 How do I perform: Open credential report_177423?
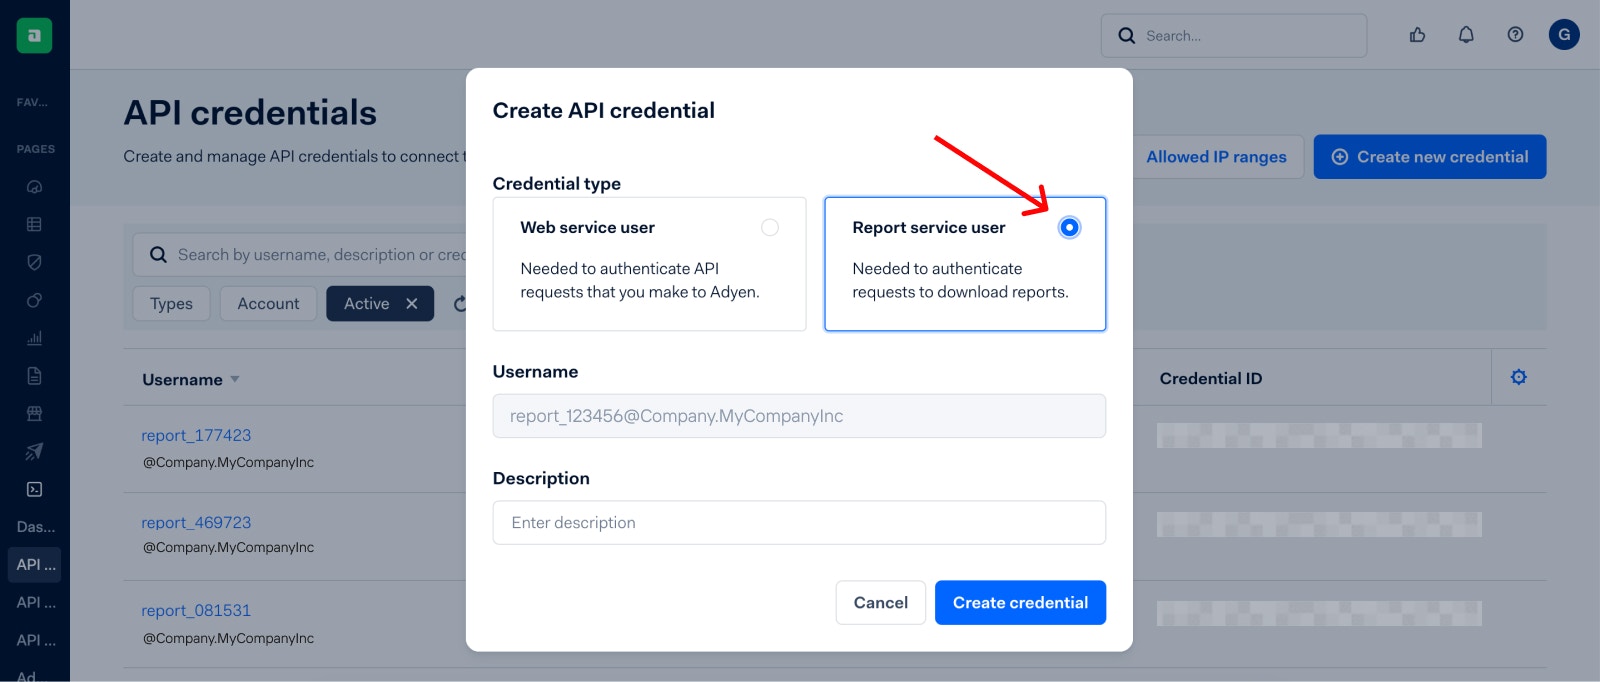pos(196,436)
